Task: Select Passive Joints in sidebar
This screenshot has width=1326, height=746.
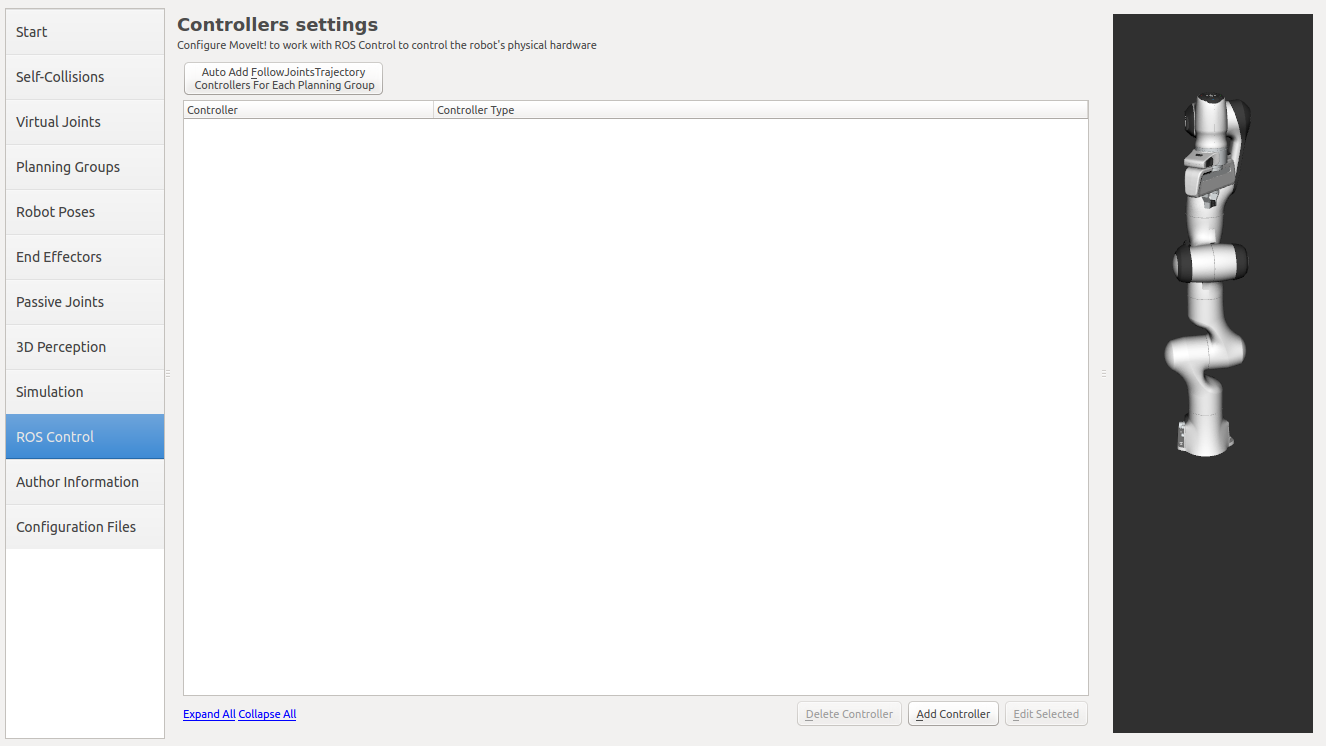Action: (x=85, y=302)
